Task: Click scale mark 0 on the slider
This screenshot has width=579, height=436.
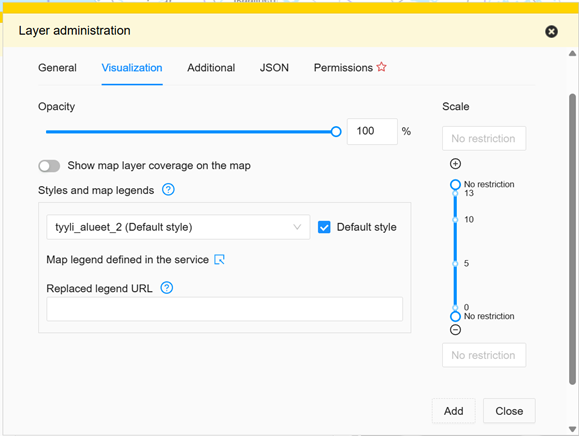Action: [x=455, y=308]
